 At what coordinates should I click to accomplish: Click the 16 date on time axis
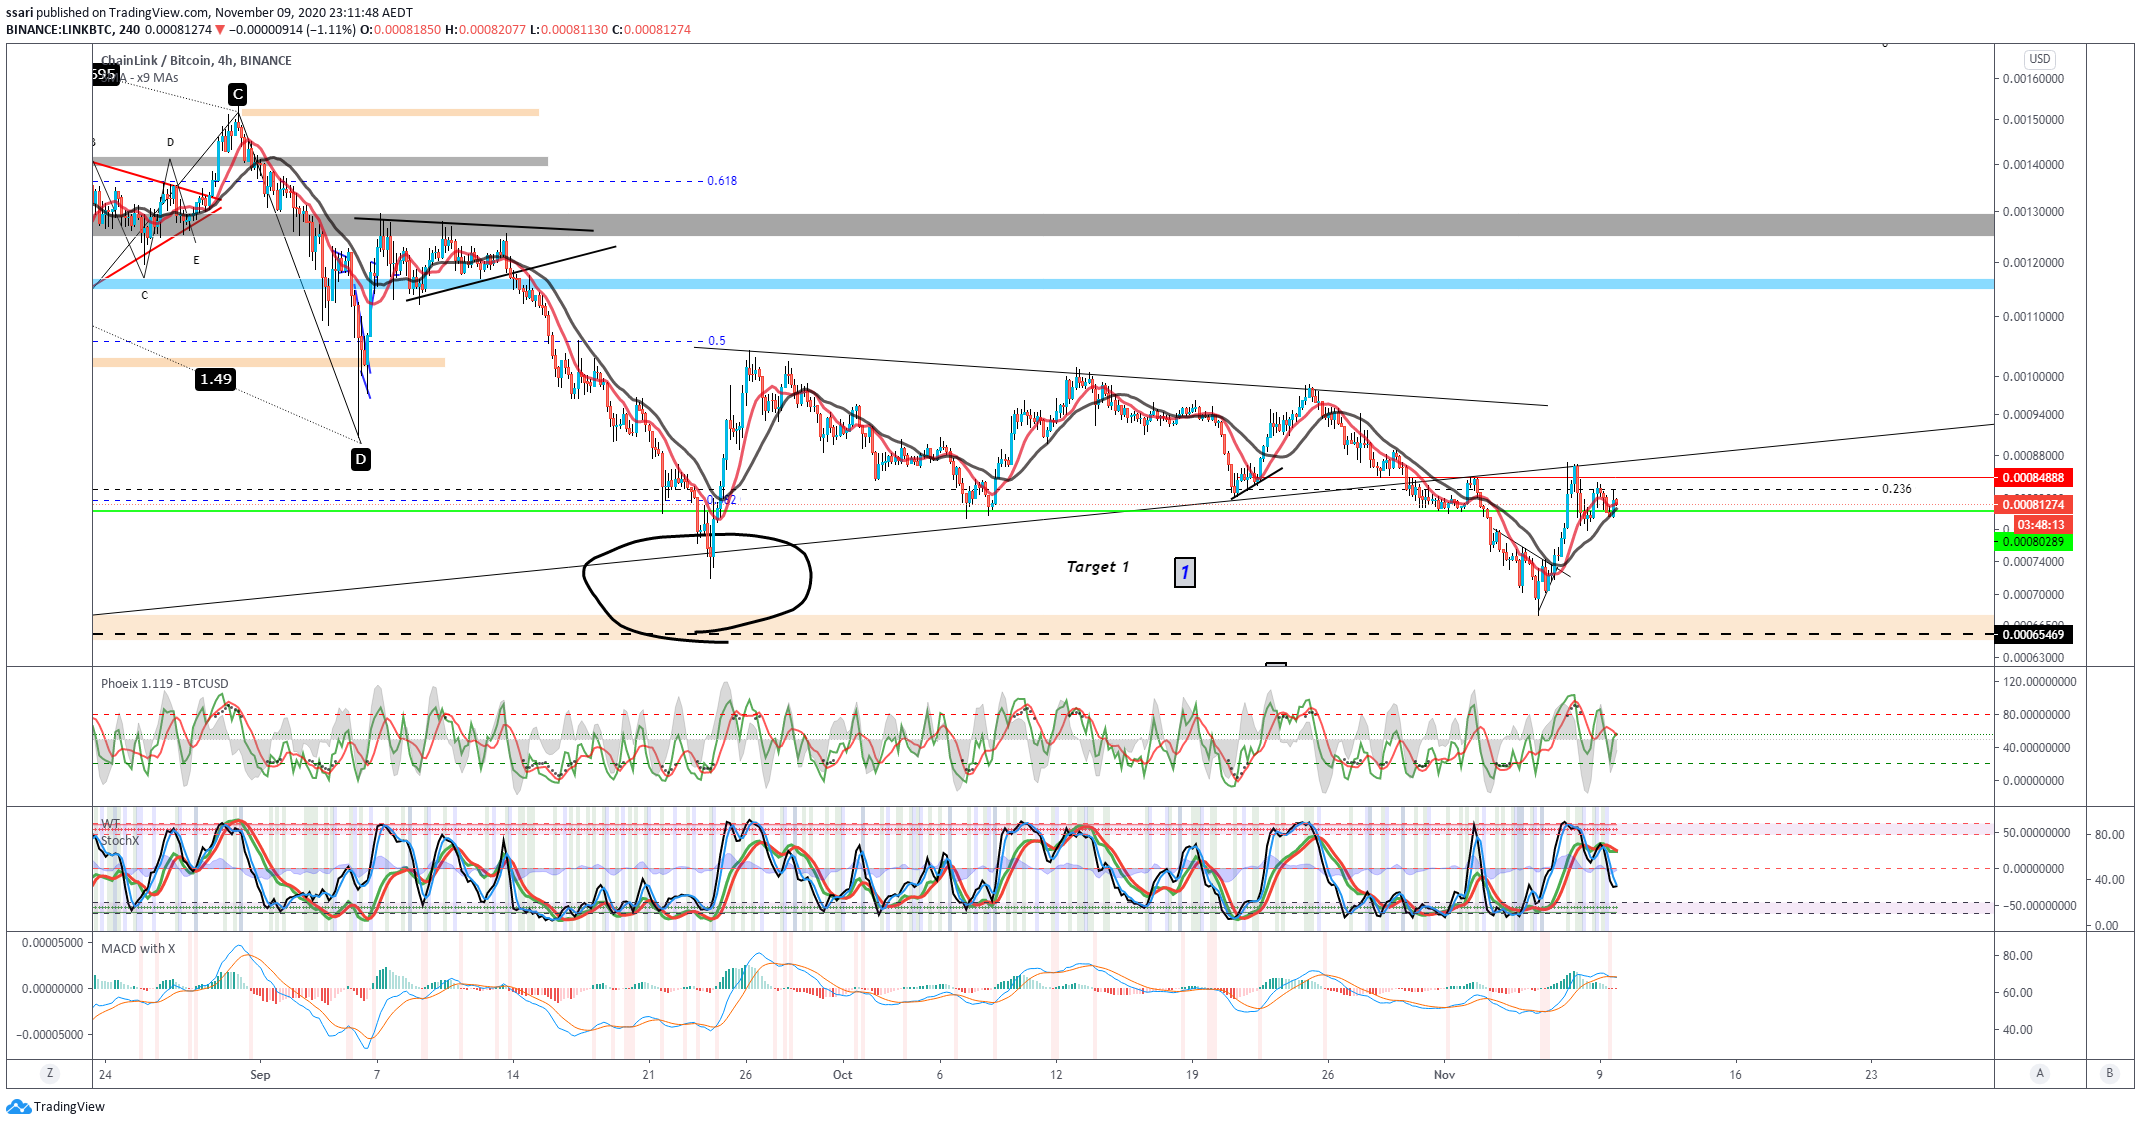pyautogui.click(x=1736, y=1075)
